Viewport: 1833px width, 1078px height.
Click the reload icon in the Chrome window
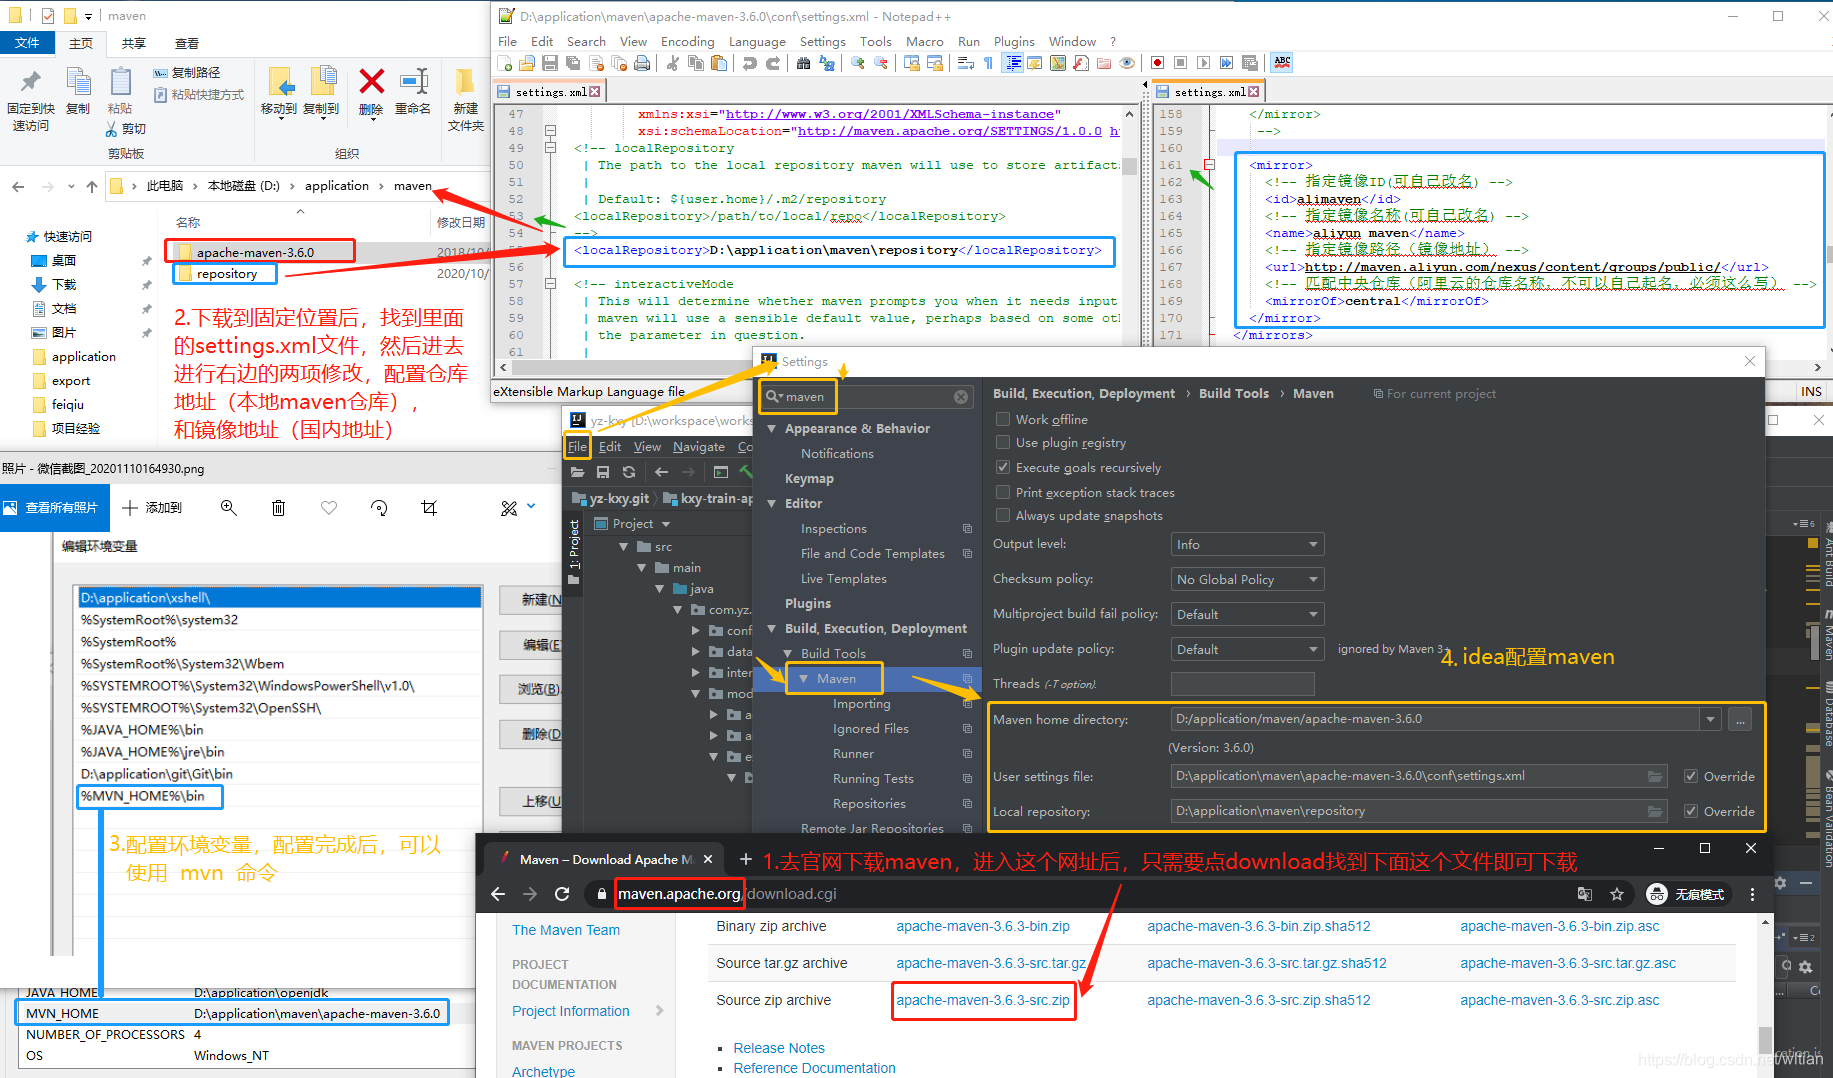563,894
